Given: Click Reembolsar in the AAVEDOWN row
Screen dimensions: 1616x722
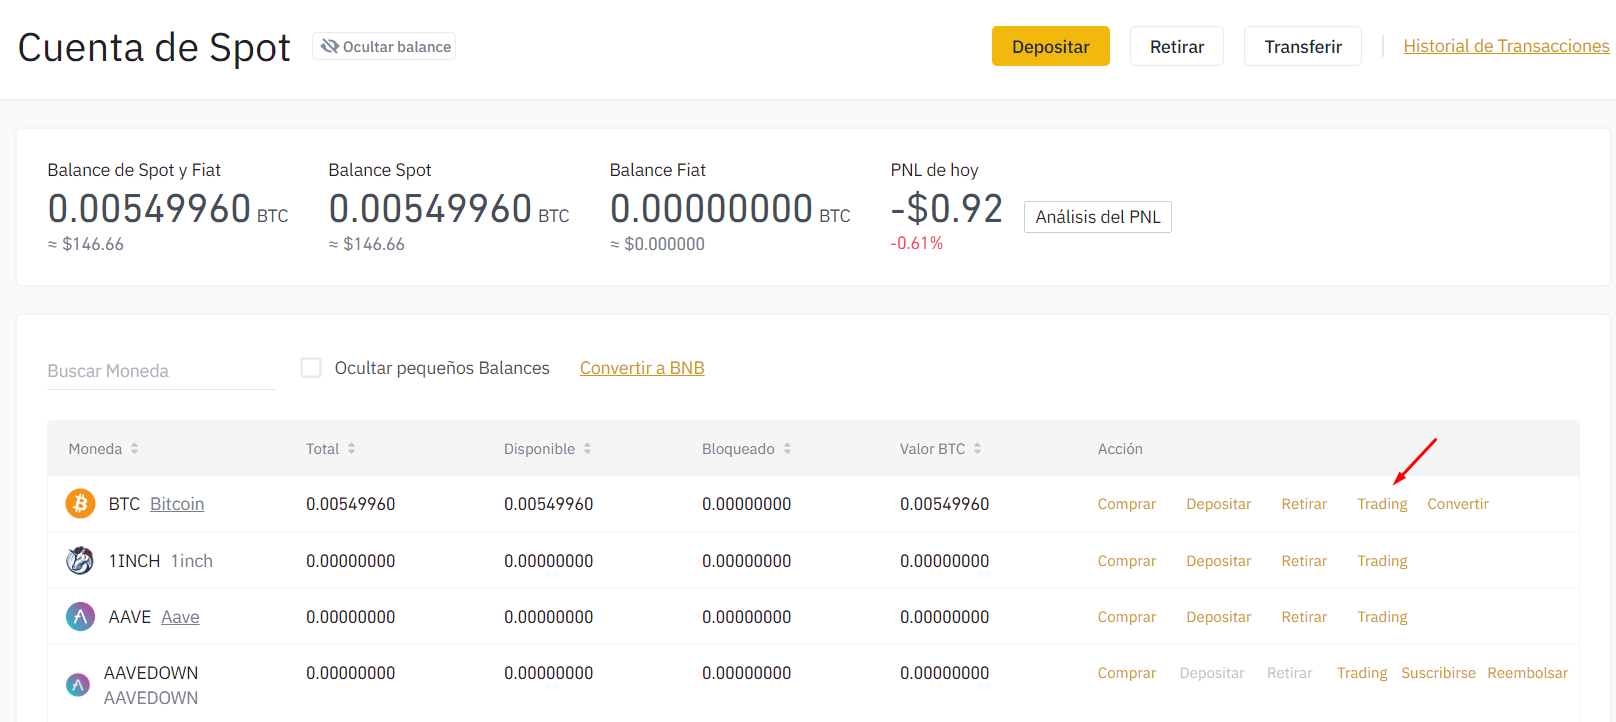Looking at the screenshot, I should [1527, 673].
